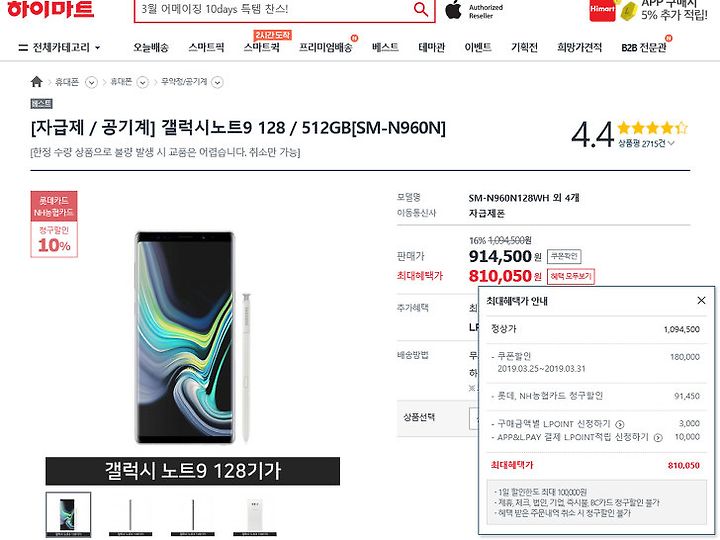Open the Himart app promotion icon

tap(602, 10)
